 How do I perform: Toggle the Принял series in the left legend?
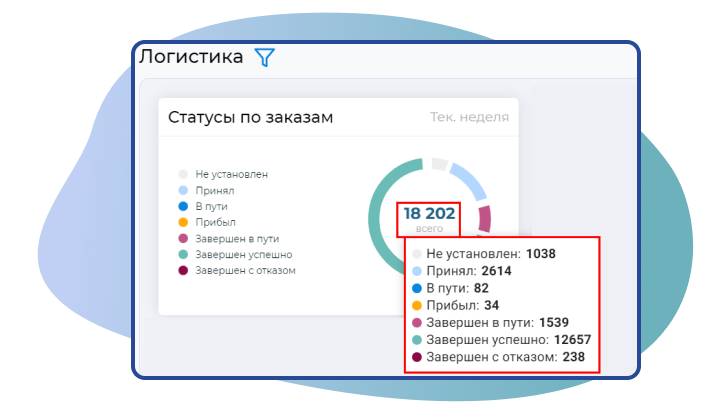point(214,190)
